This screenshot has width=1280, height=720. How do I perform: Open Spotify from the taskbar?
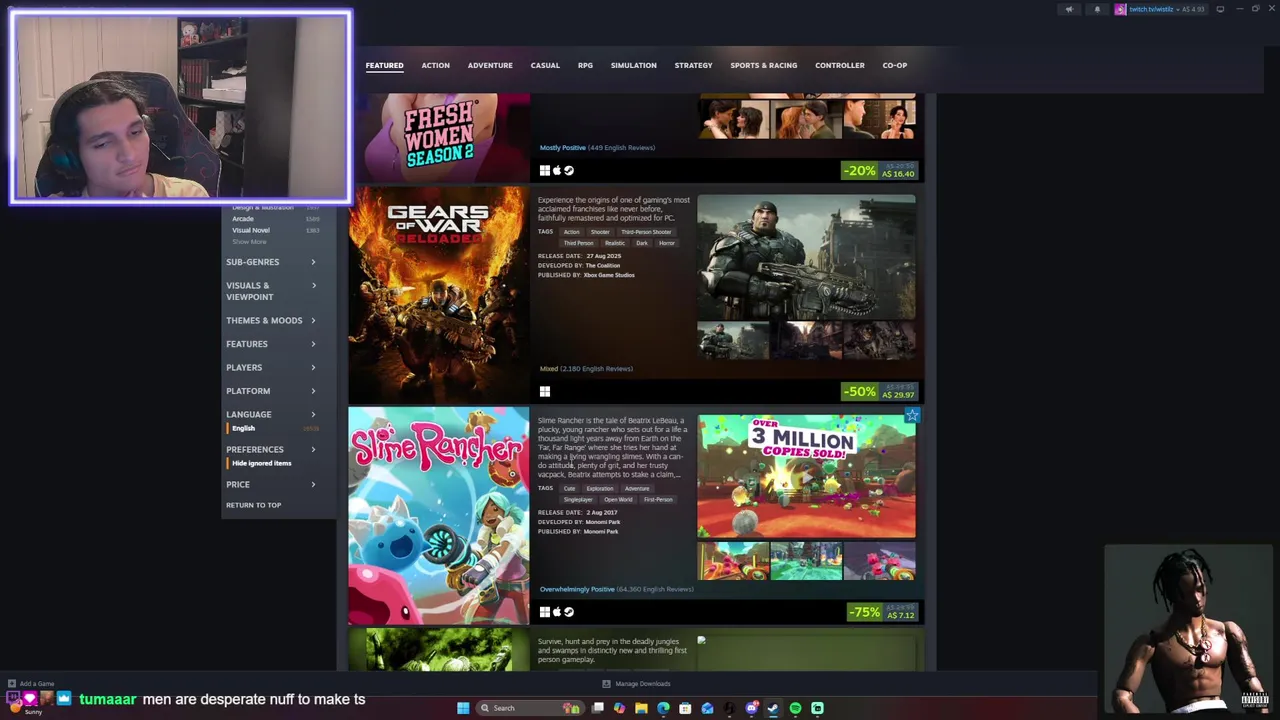(x=795, y=708)
